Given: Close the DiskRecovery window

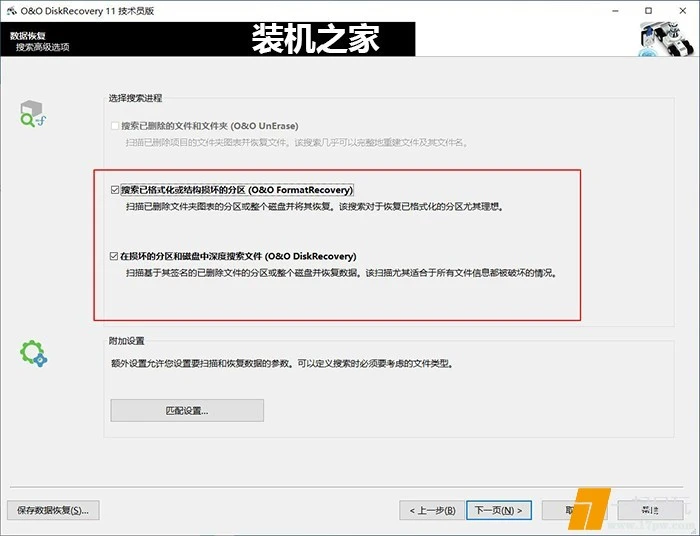Looking at the screenshot, I should [x=677, y=10].
